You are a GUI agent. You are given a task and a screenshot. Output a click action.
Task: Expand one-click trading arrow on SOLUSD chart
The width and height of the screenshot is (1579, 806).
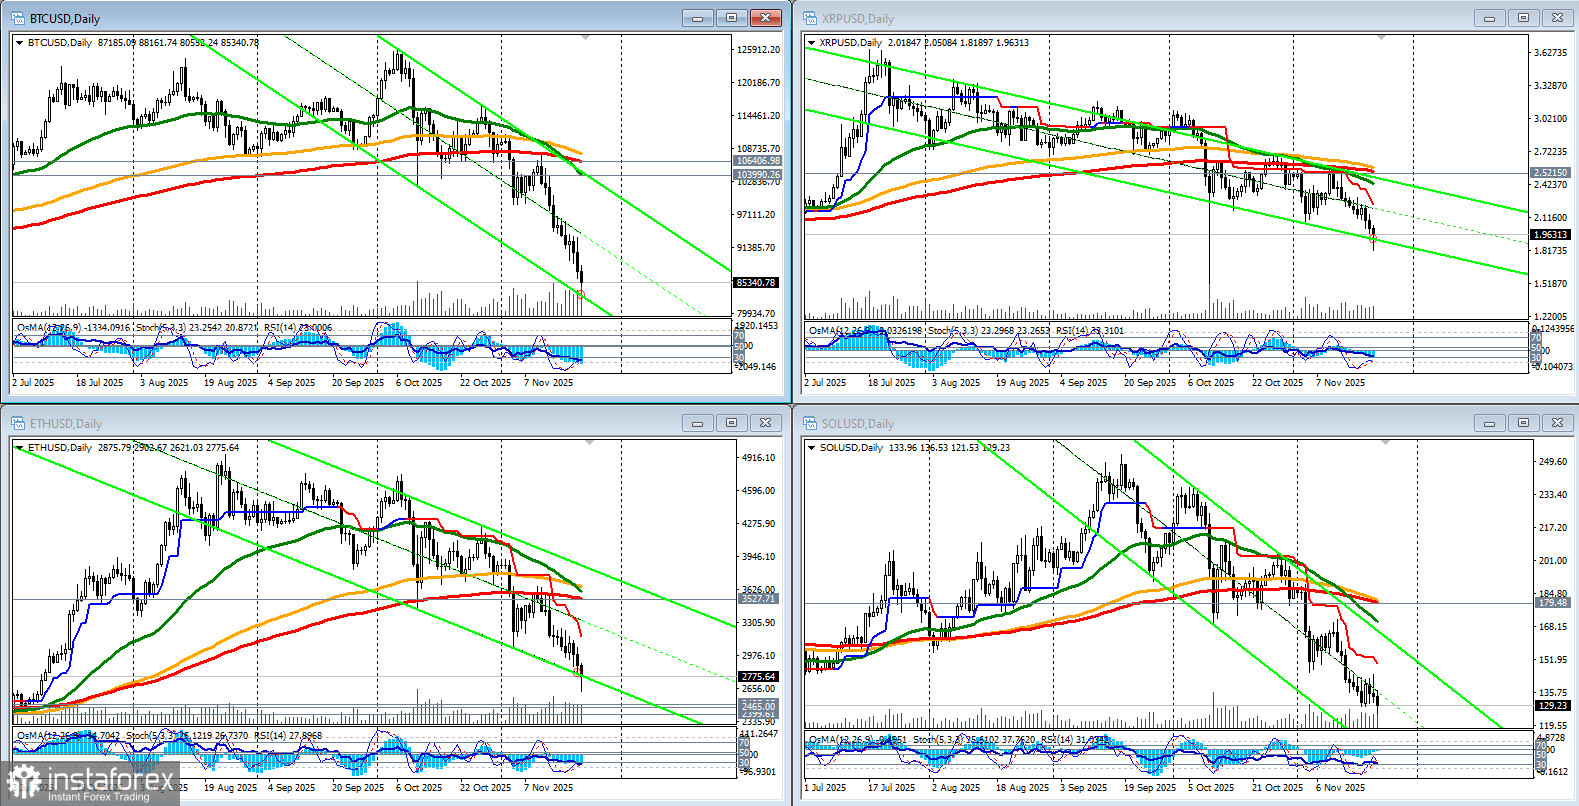pos(811,448)
